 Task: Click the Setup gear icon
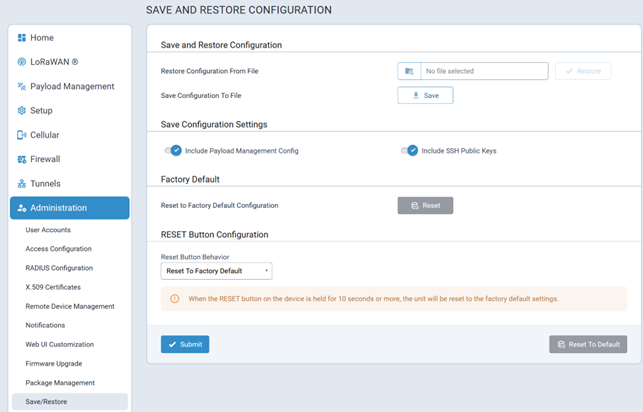22,111
